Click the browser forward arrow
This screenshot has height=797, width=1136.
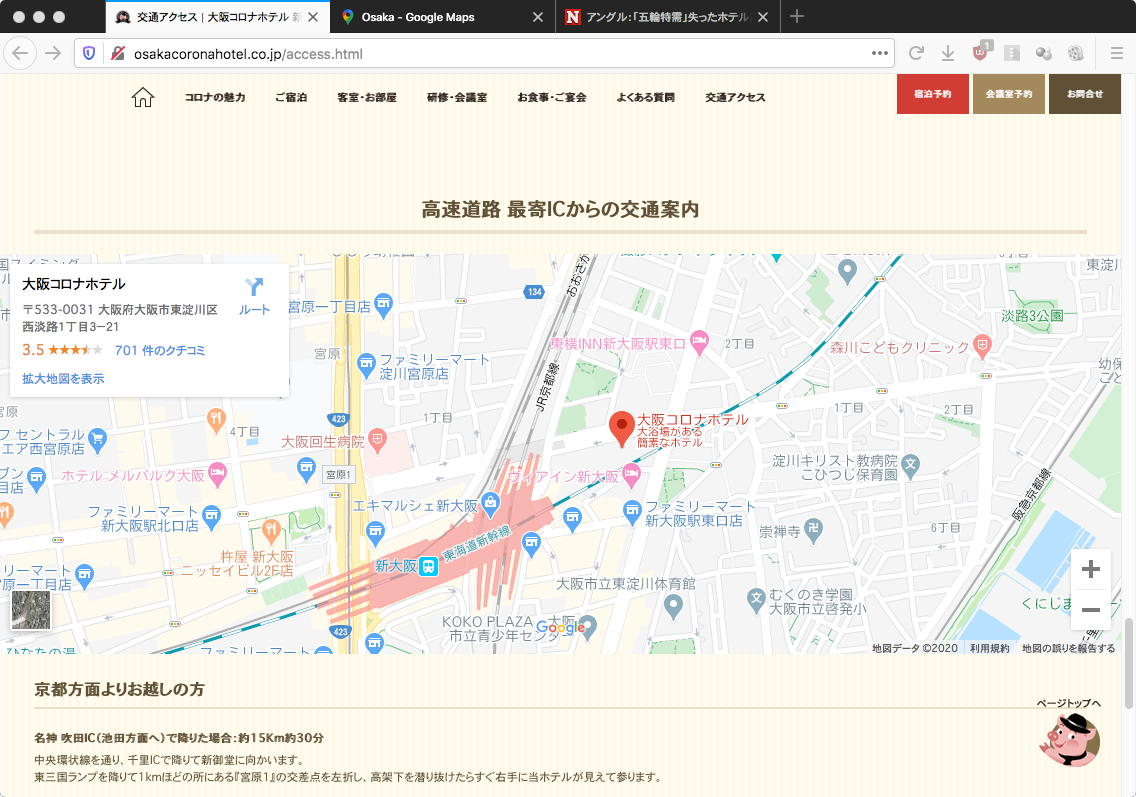tap(53, 53)
